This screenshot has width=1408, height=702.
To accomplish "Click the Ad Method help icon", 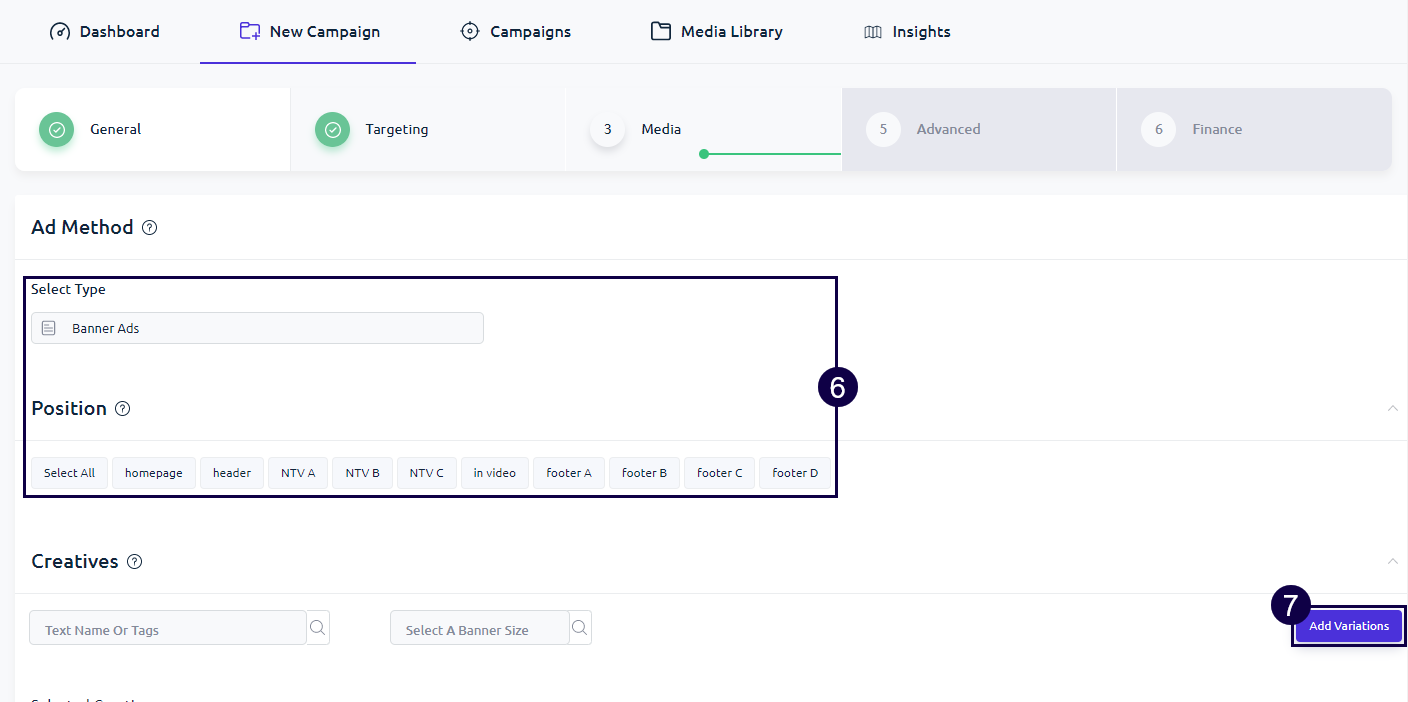I will pyautogui.click(x=149, y=228).
